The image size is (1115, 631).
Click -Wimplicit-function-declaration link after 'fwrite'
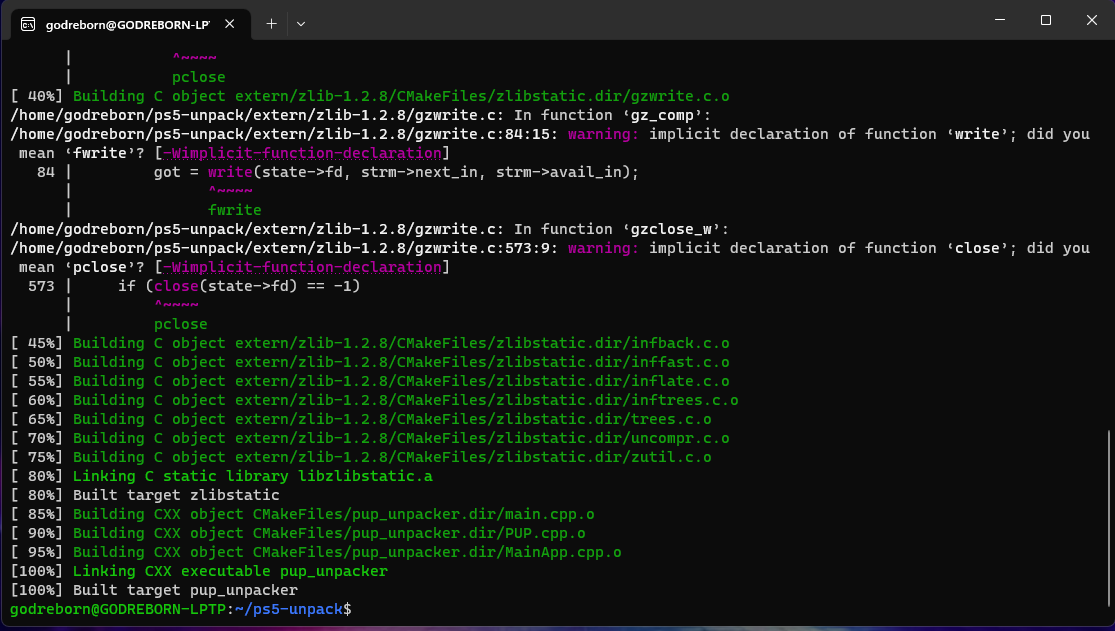tap(302, 154)
